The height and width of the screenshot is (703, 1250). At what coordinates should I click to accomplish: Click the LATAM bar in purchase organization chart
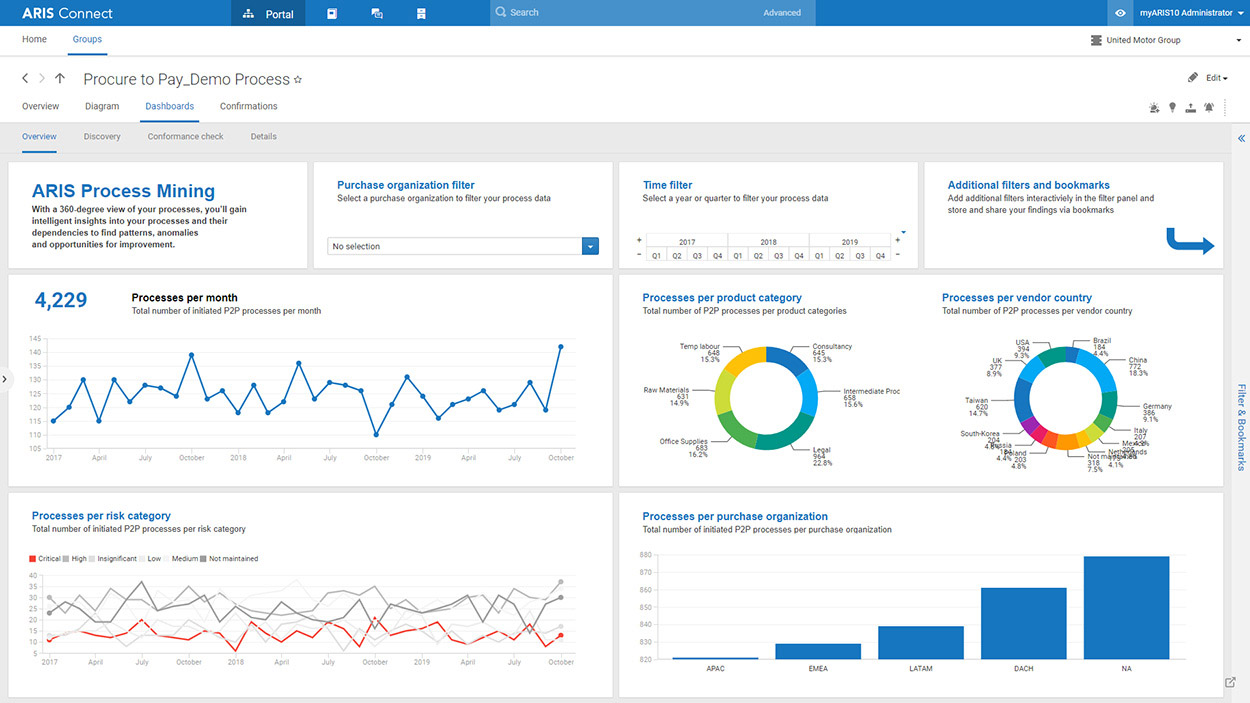coord(921,643)
